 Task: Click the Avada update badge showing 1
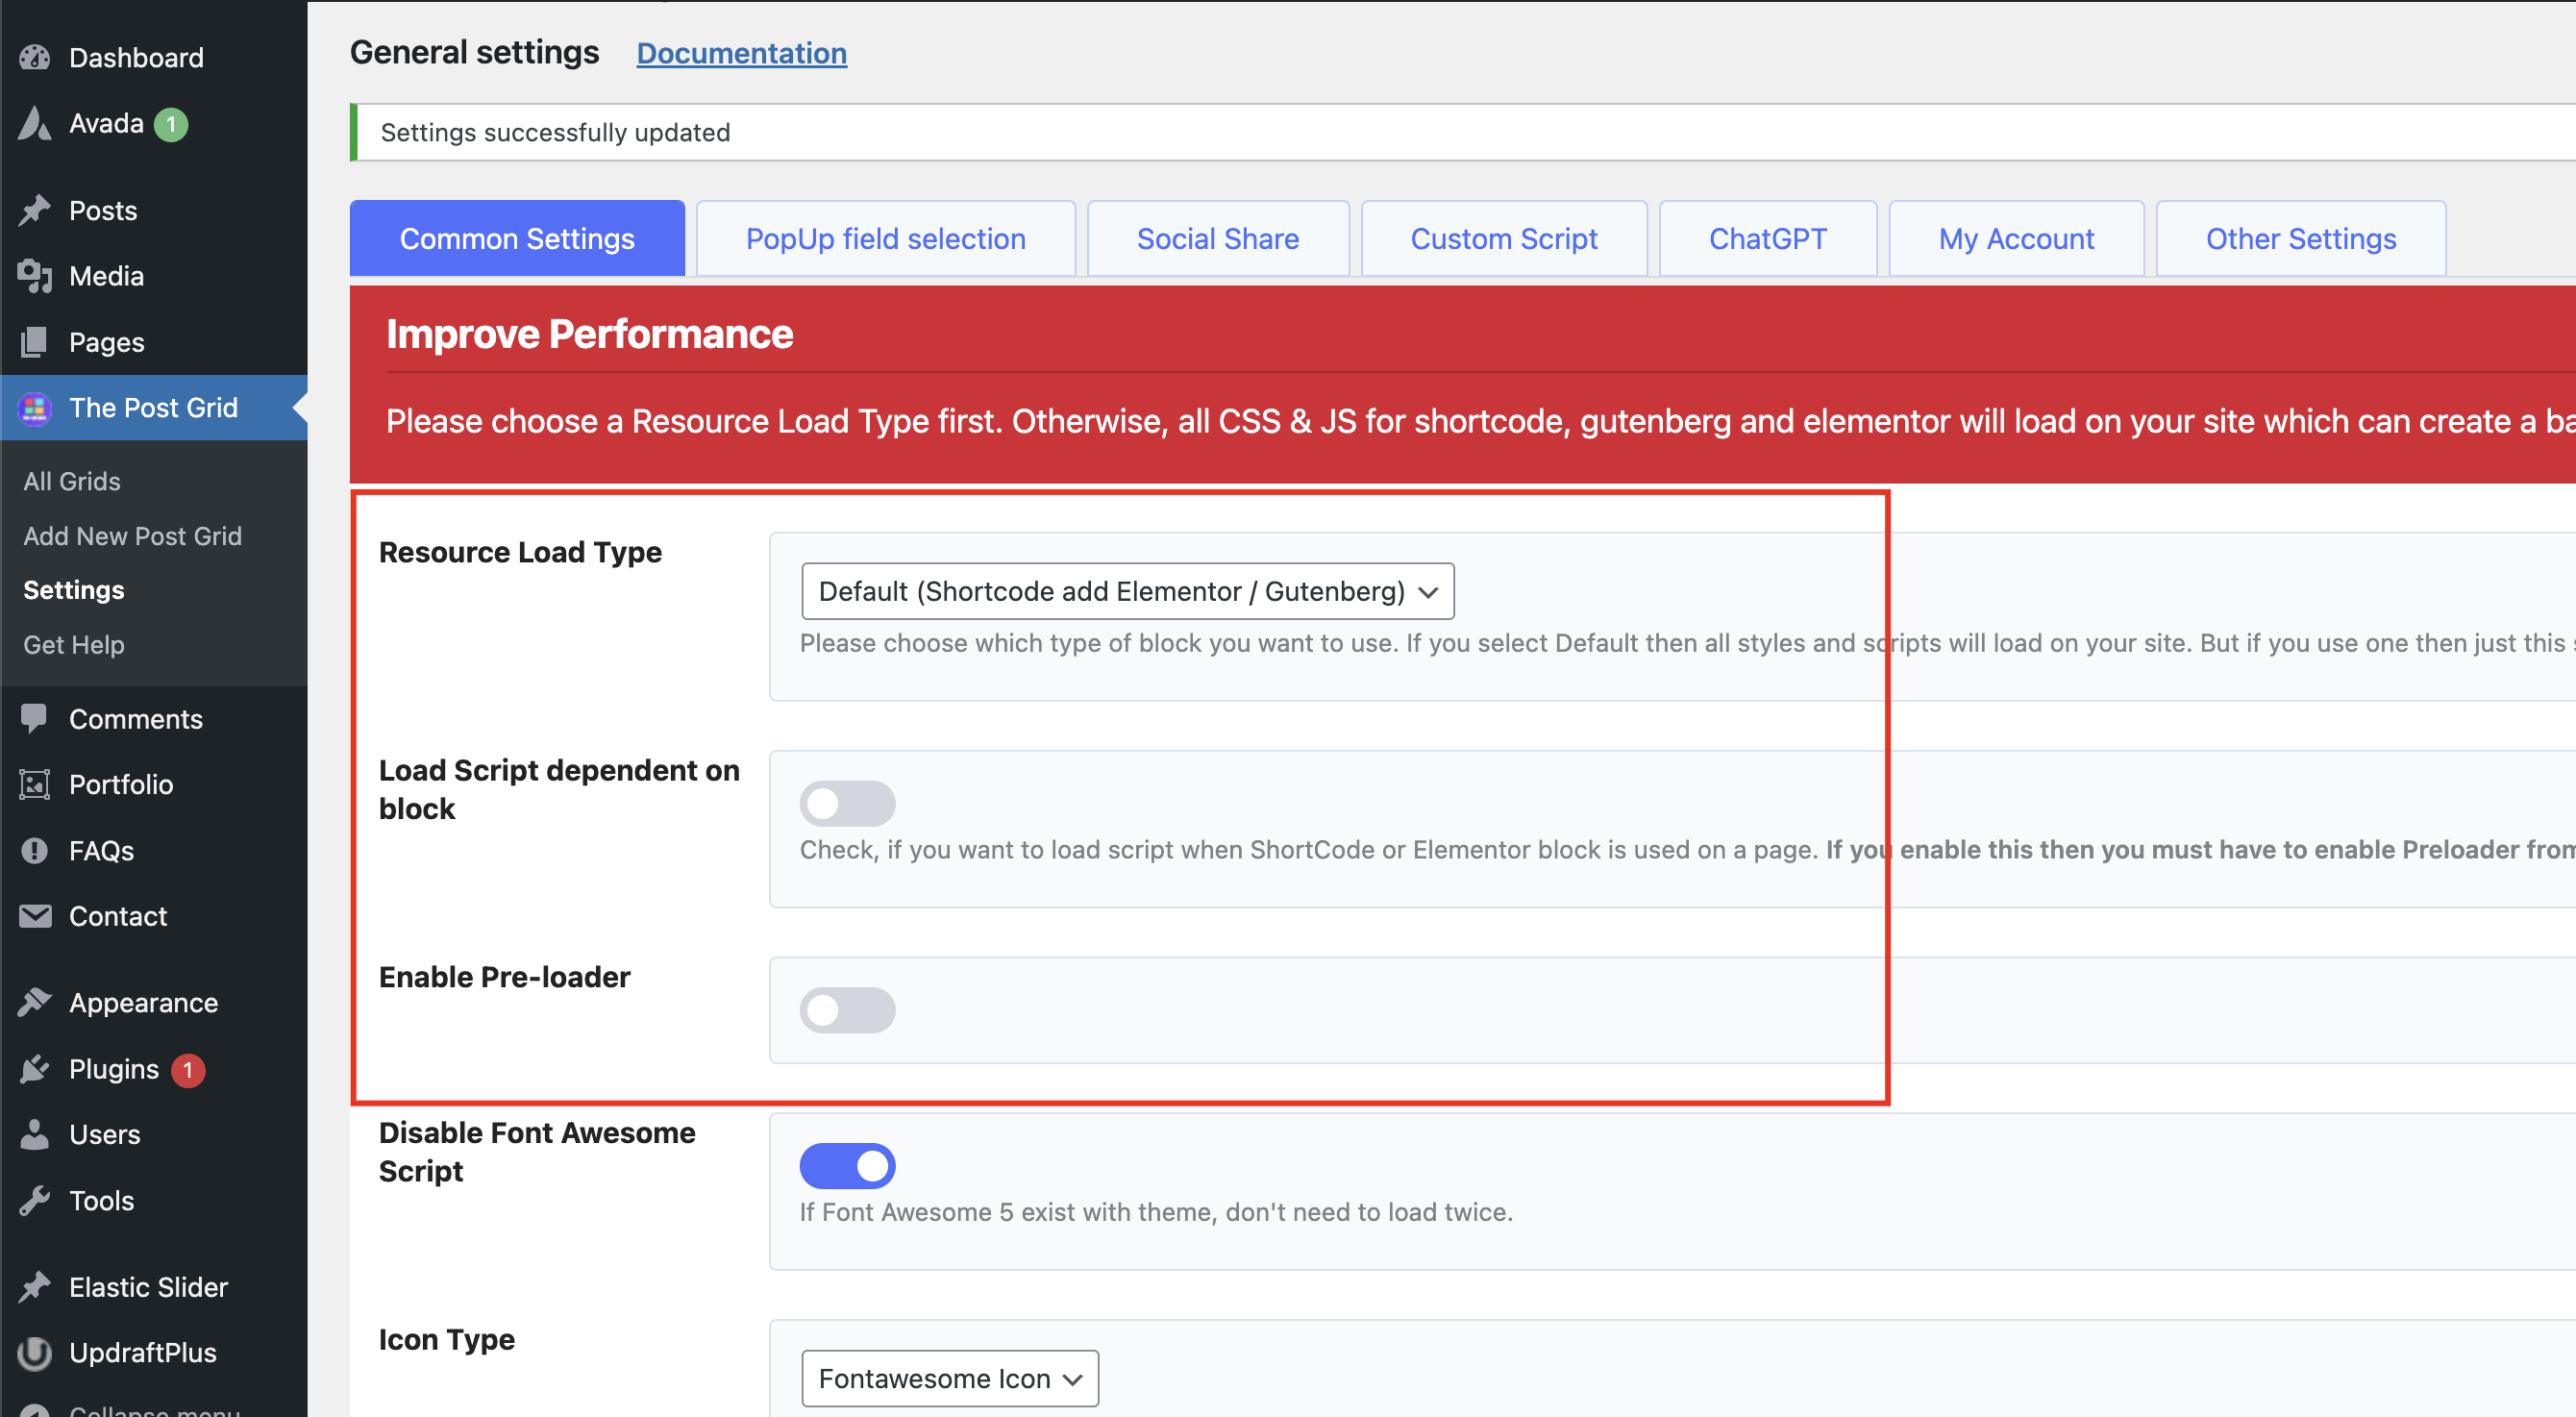point(171,124)
